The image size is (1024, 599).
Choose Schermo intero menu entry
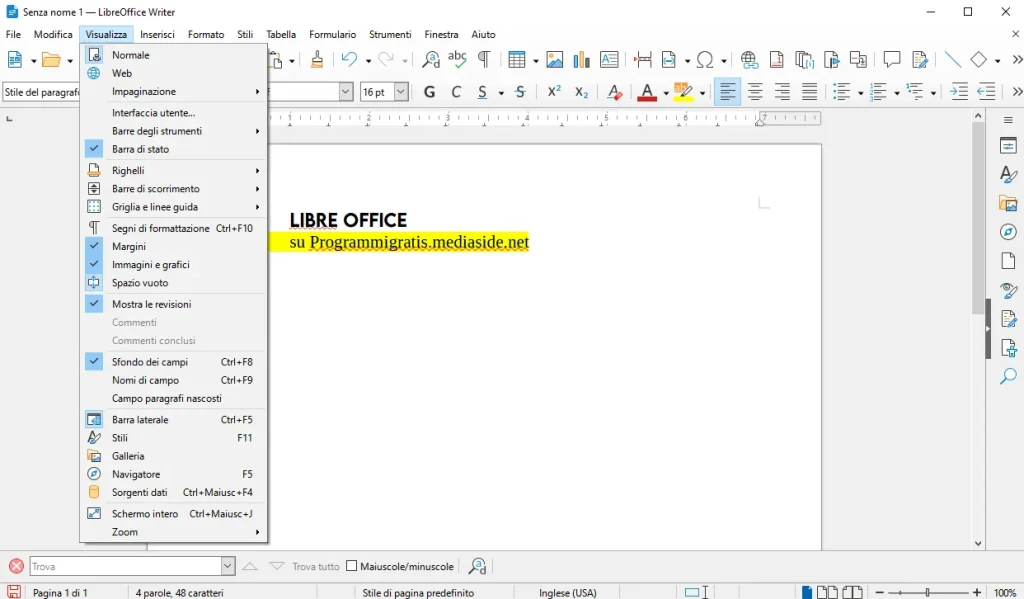point(173,513)
